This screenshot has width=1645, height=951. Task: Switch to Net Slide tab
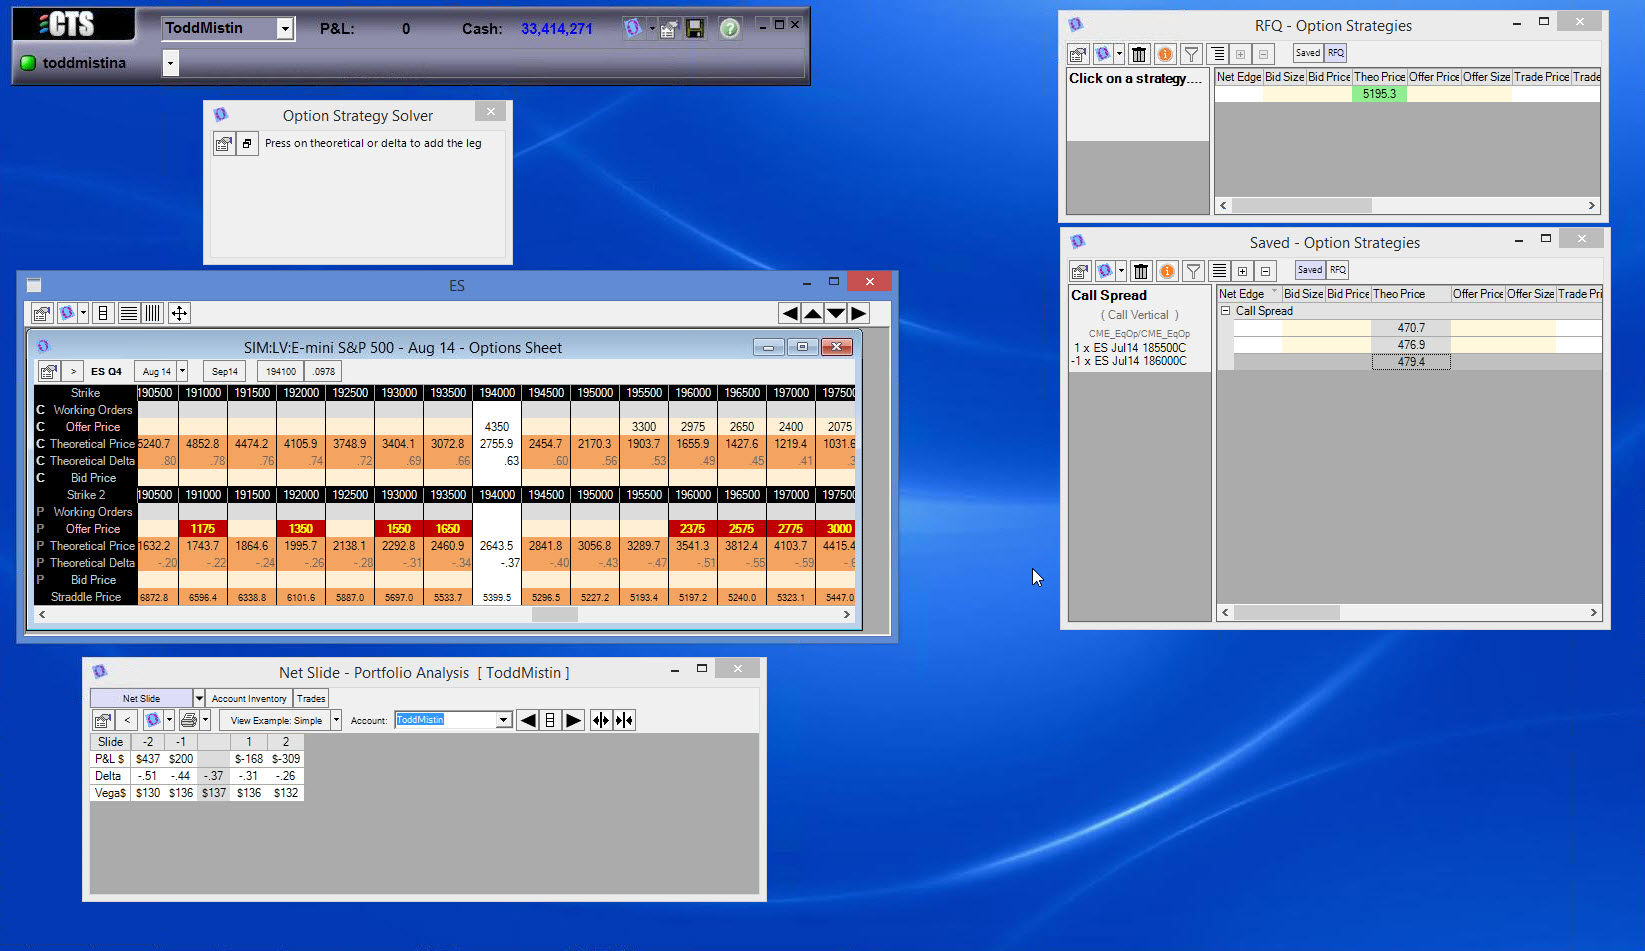tap(141, 698)
